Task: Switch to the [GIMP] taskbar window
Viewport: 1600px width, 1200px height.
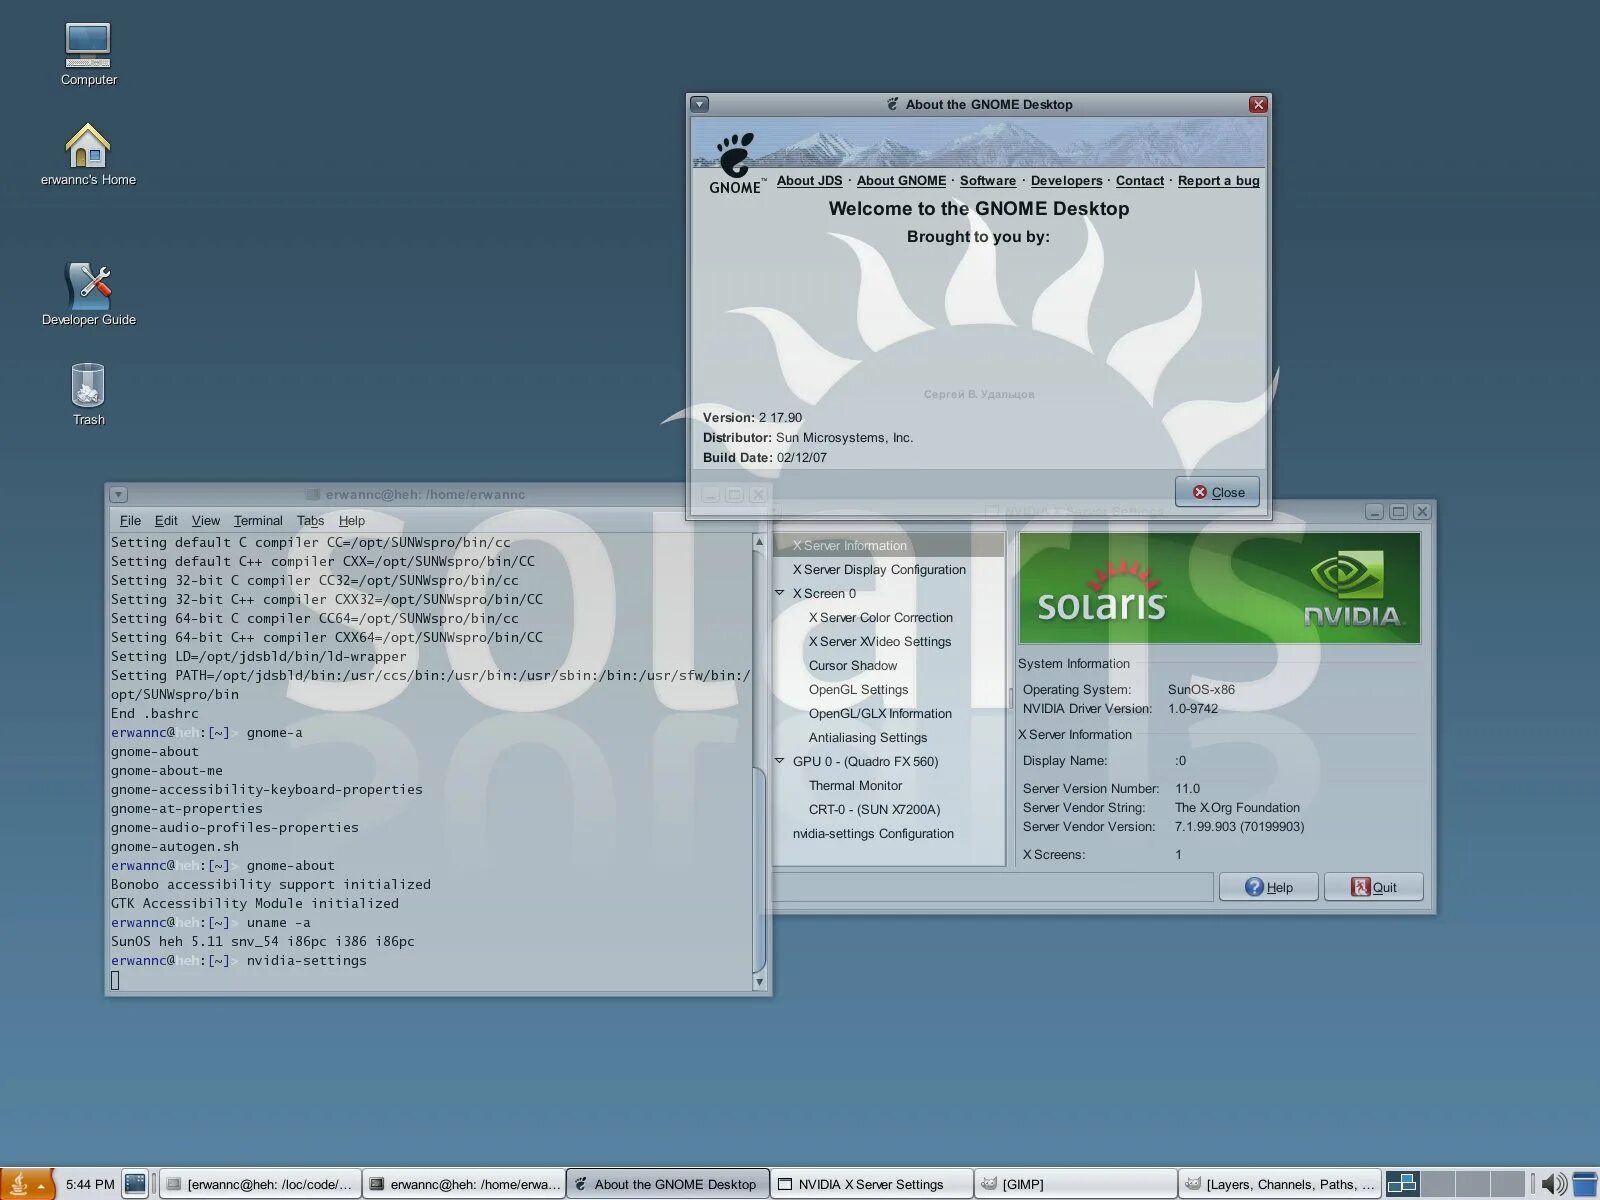Action: [x=1076, y=1184]
